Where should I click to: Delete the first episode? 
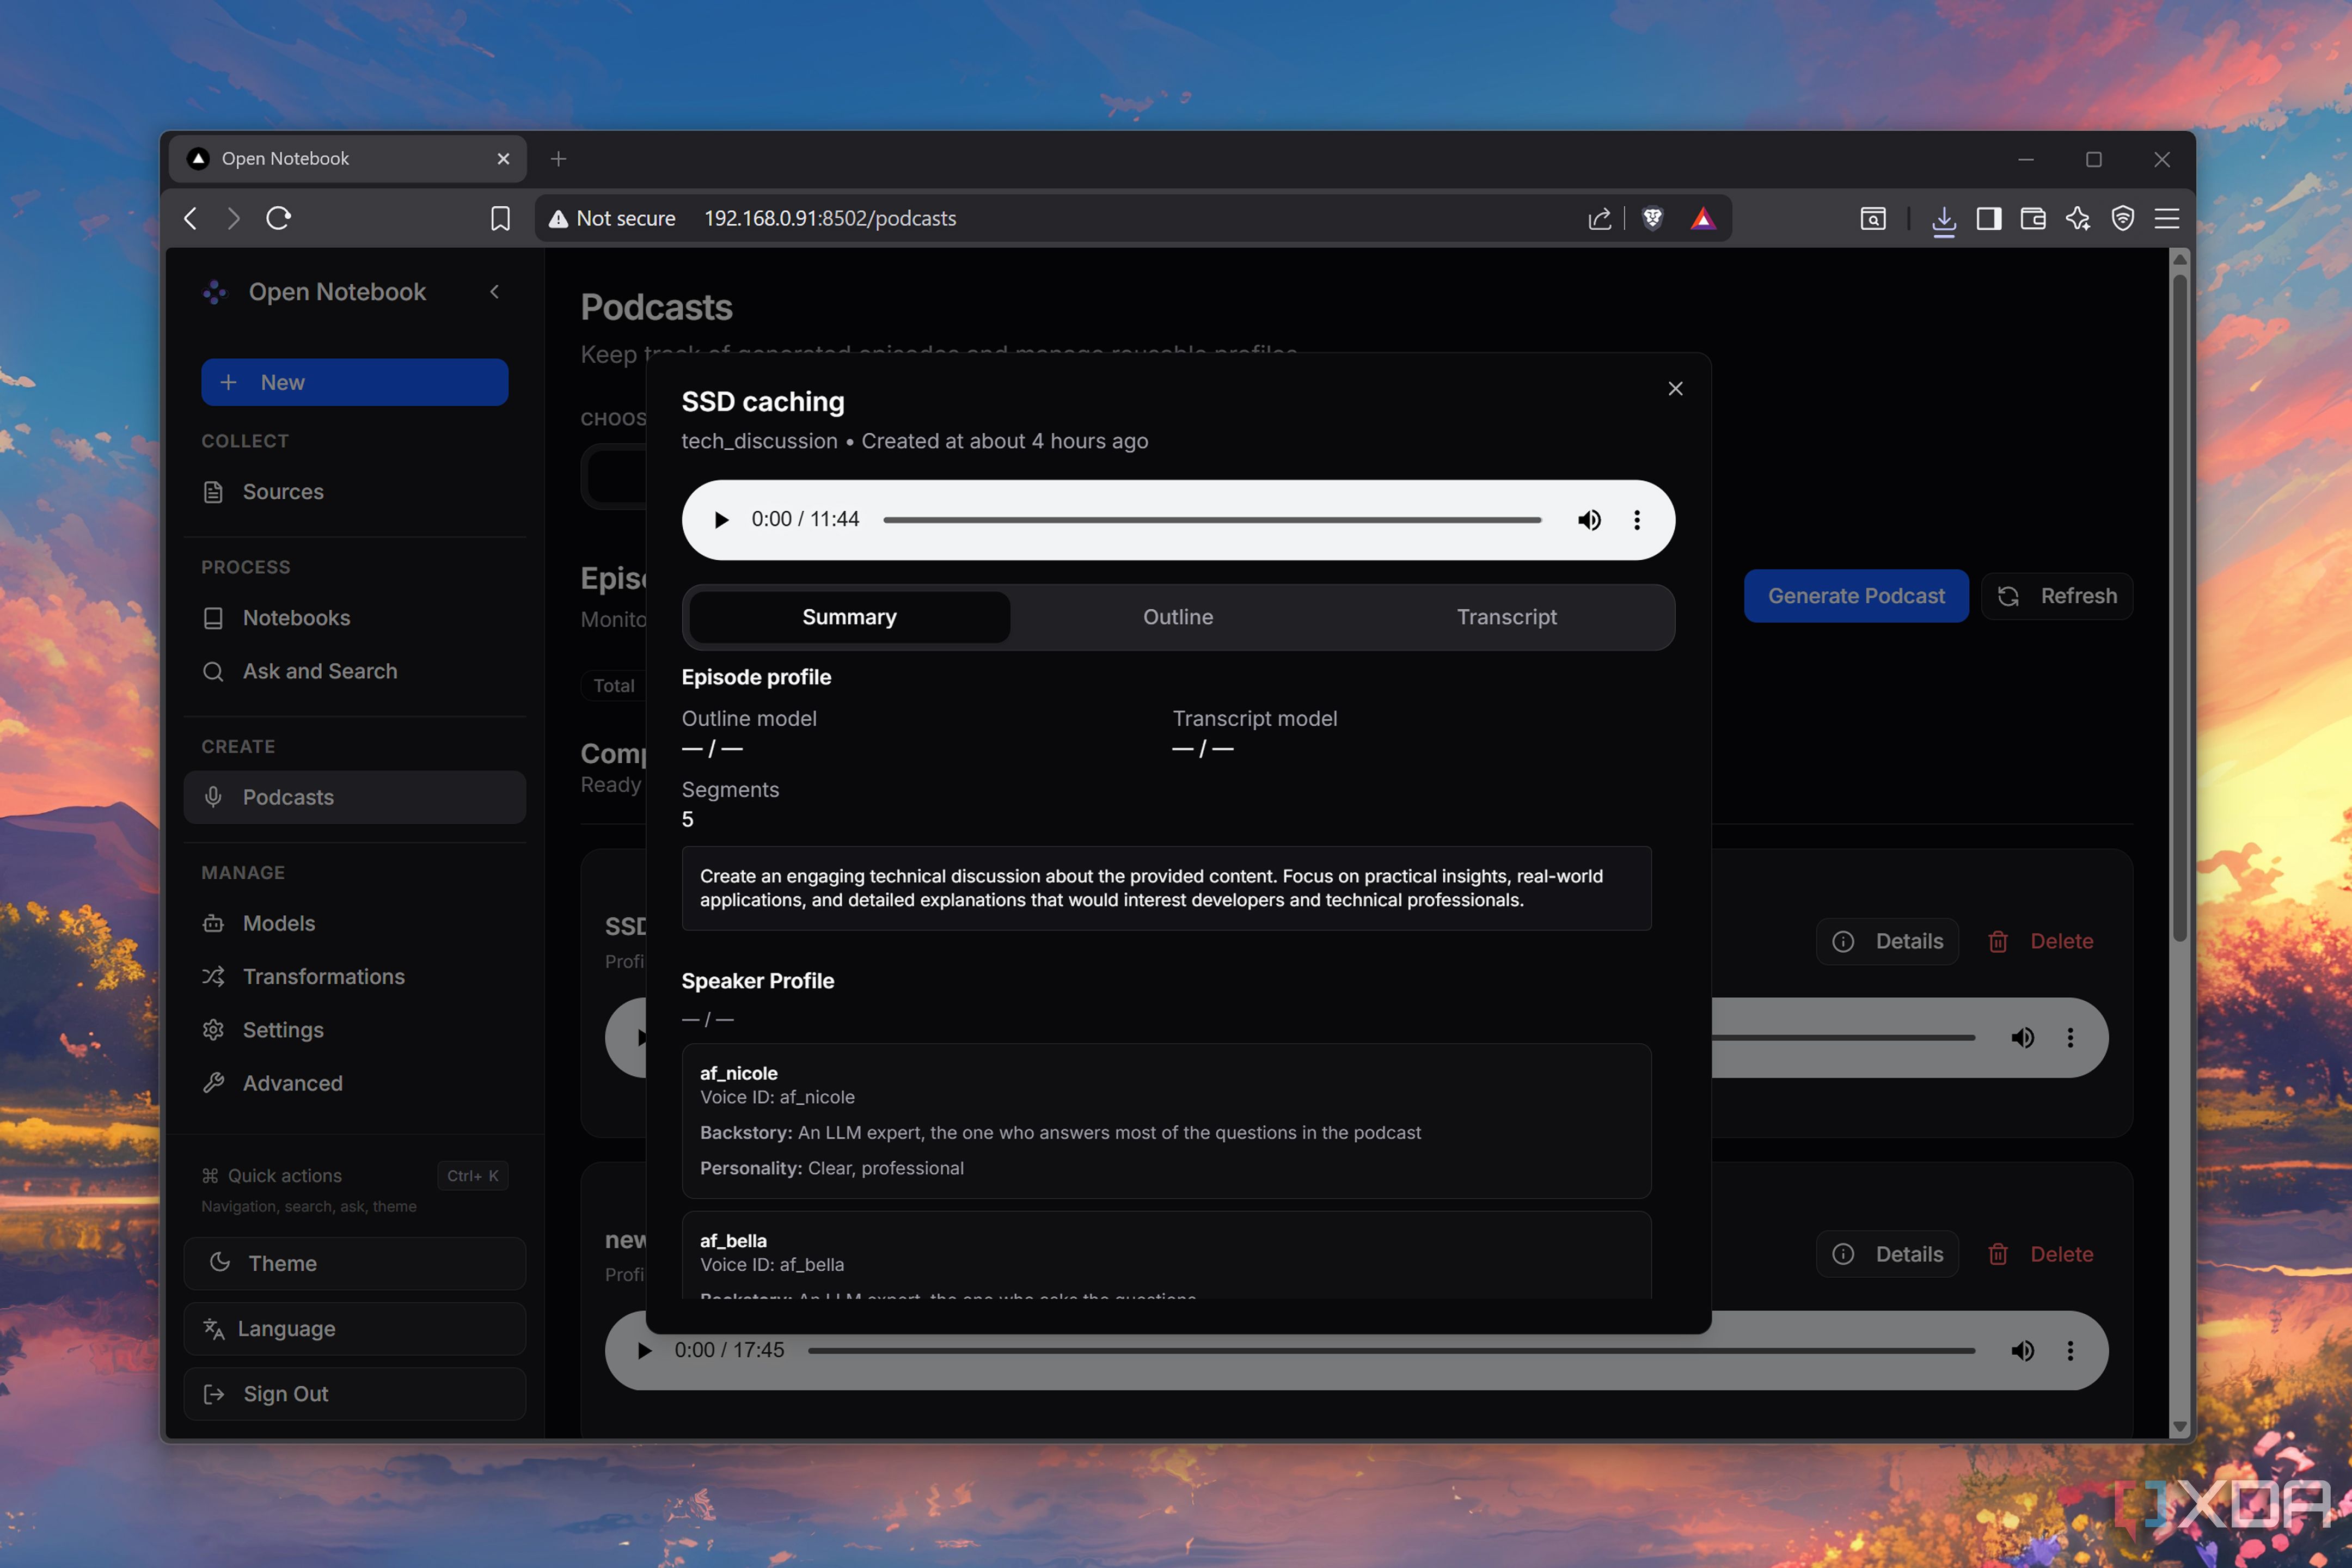coord(2041,941)
